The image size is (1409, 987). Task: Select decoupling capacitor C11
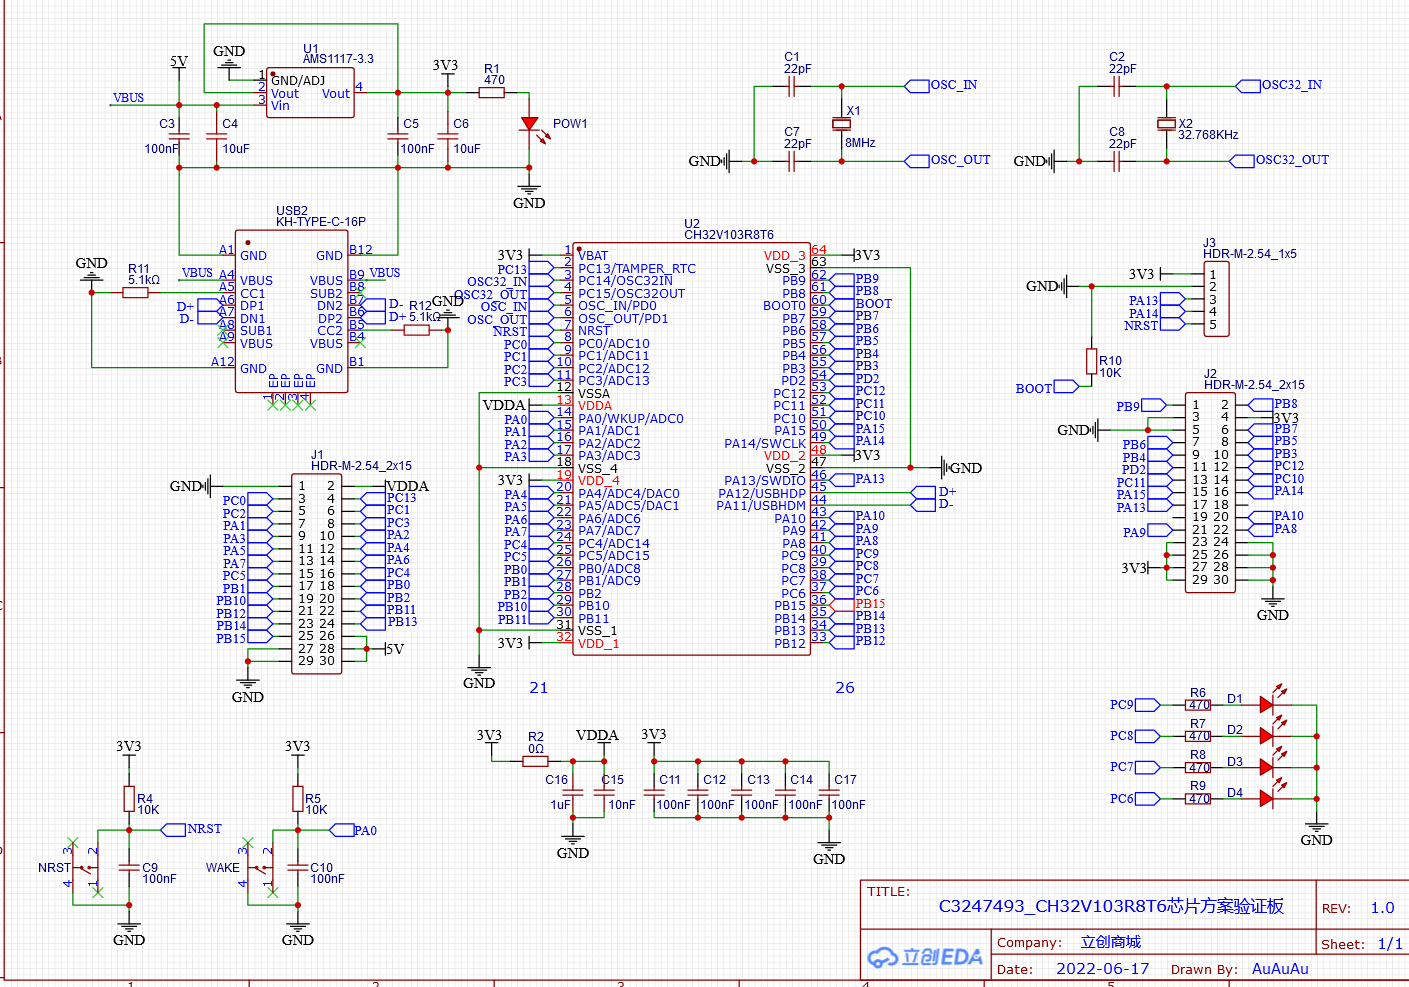point(654,793)
